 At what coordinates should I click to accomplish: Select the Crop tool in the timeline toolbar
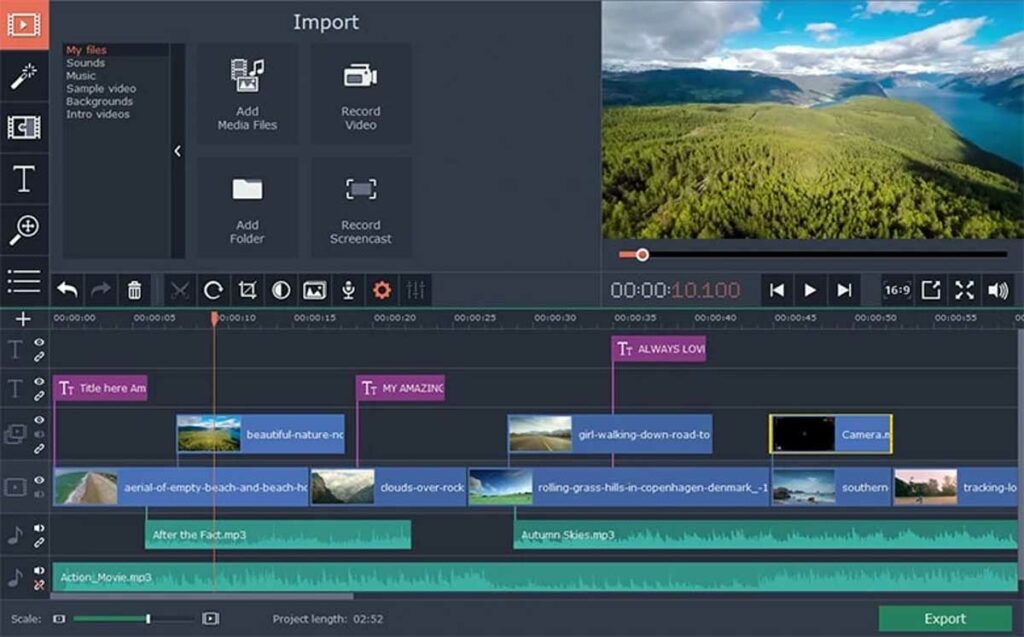coord(247,291)
